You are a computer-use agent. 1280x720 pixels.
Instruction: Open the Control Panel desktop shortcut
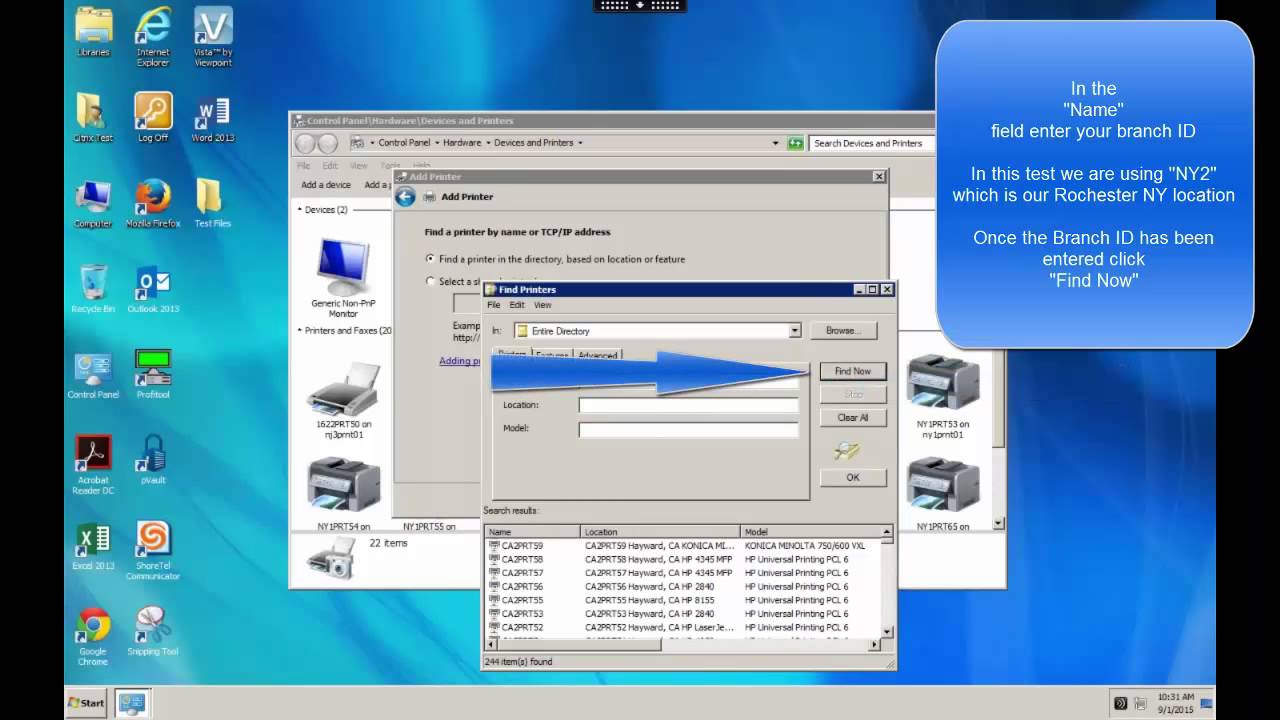point(93,374)
